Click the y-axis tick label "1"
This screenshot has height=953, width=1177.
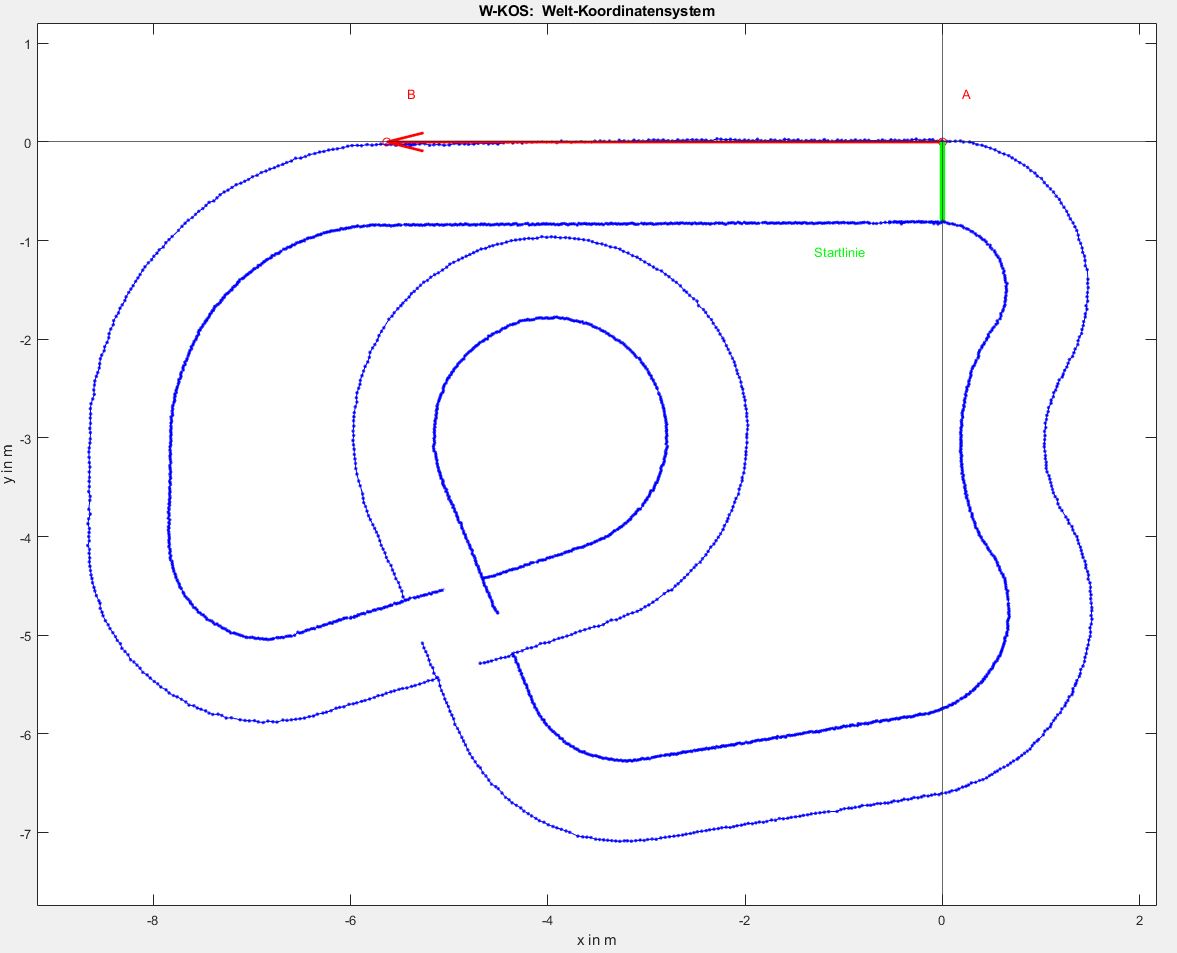pyautogui.click(x=29, y=44)
